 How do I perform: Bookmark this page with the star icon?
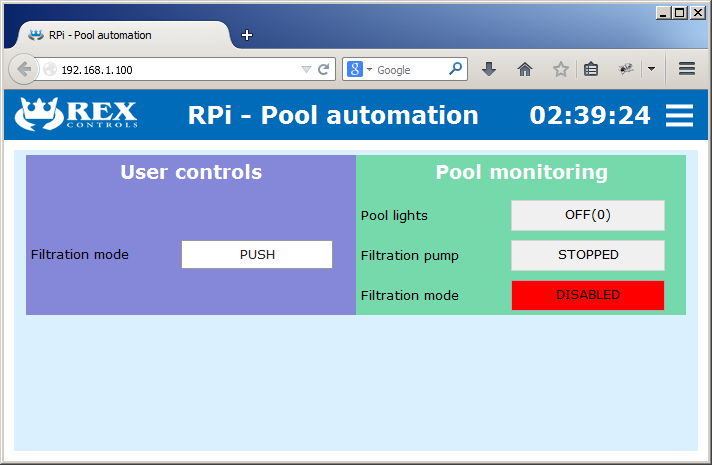point(561,69)
